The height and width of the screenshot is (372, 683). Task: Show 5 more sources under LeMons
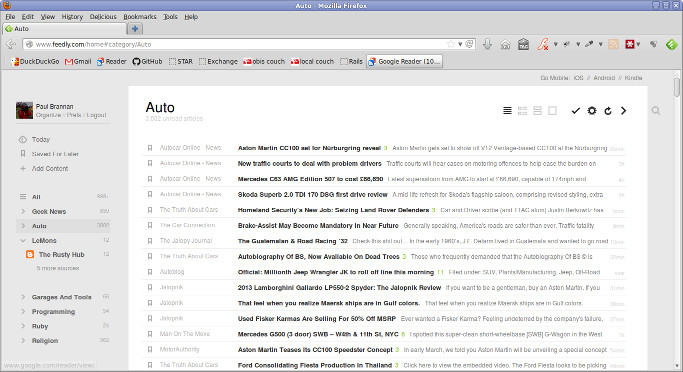coord(58,268)
